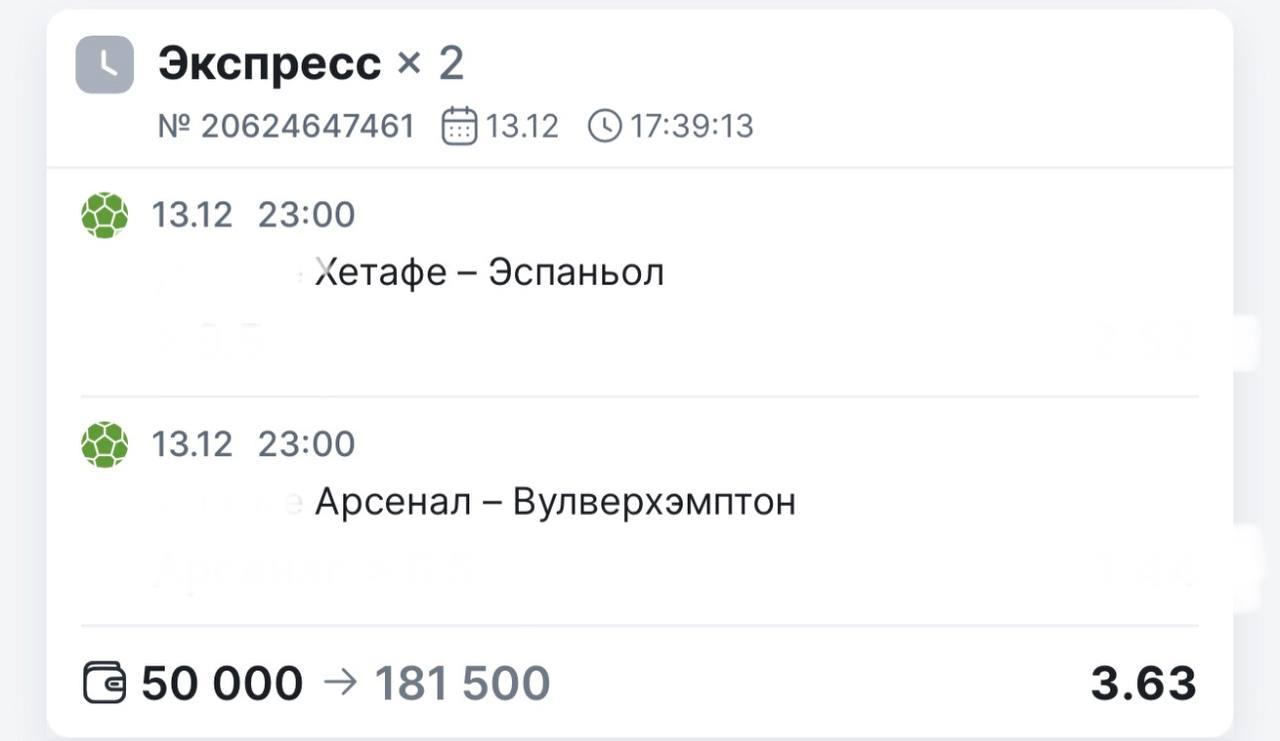Click the total odds 3.63
Screen dimensions: 1280x741
1143,684
